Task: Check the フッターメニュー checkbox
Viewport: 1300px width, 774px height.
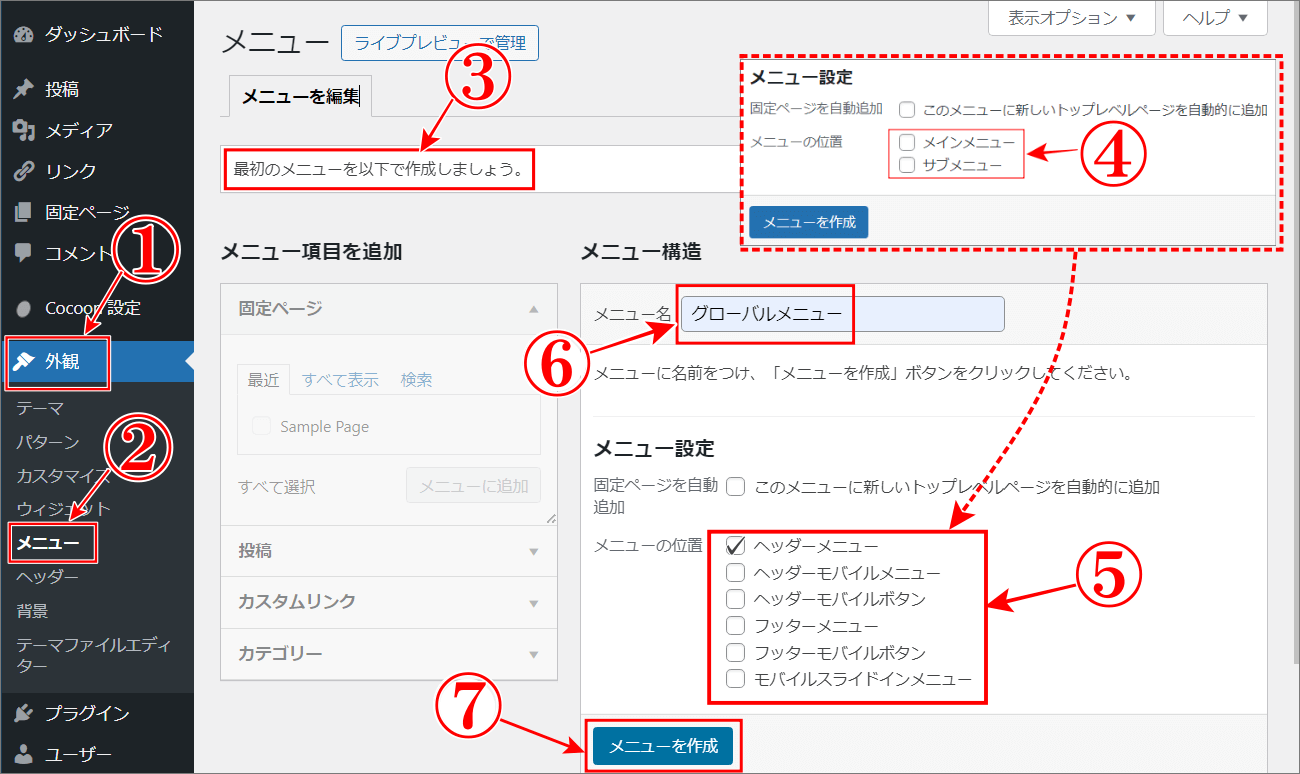Action: point(736,626)
